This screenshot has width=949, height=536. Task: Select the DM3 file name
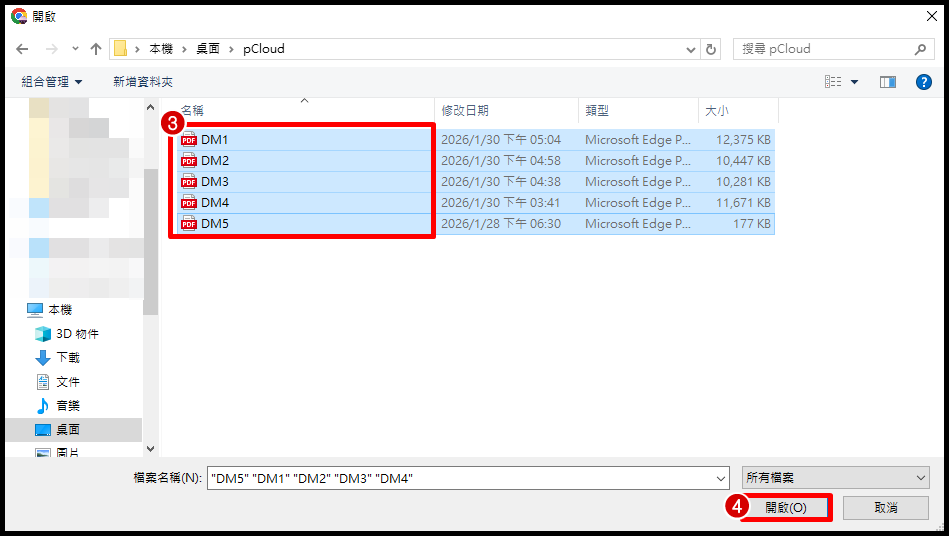[x=215, y=182]
